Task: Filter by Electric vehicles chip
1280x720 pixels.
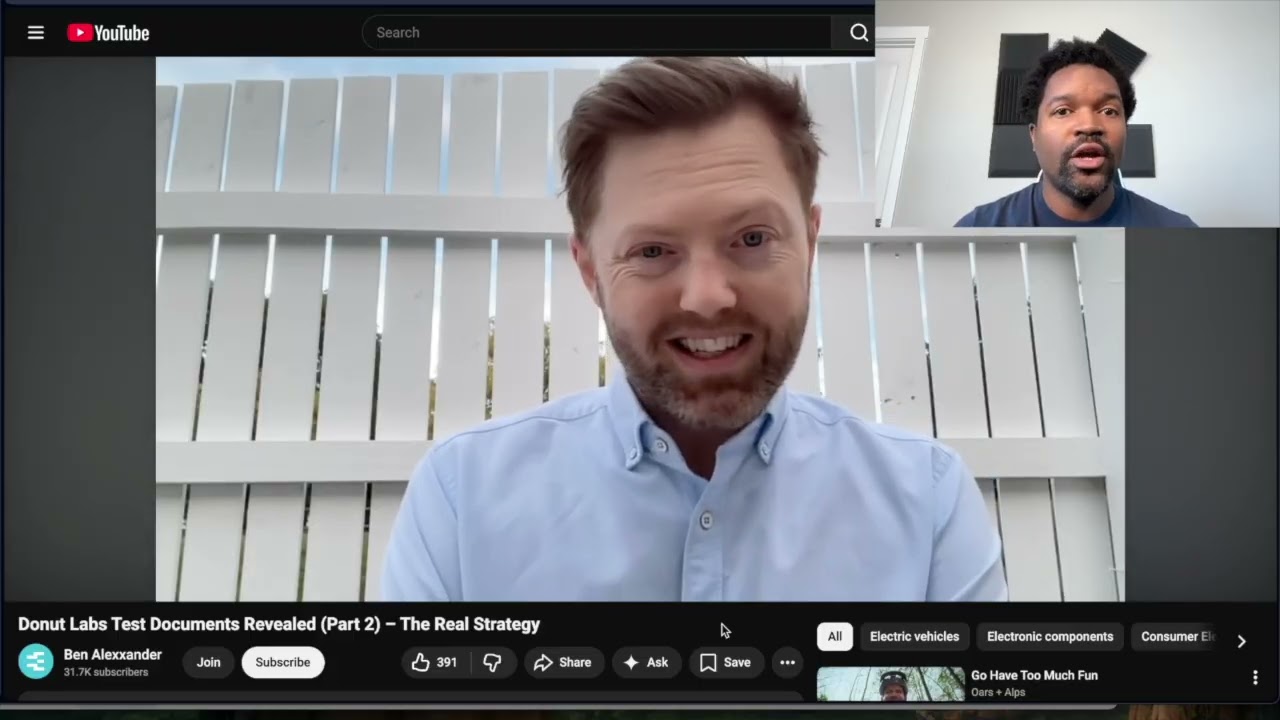Action: (914, 636)
